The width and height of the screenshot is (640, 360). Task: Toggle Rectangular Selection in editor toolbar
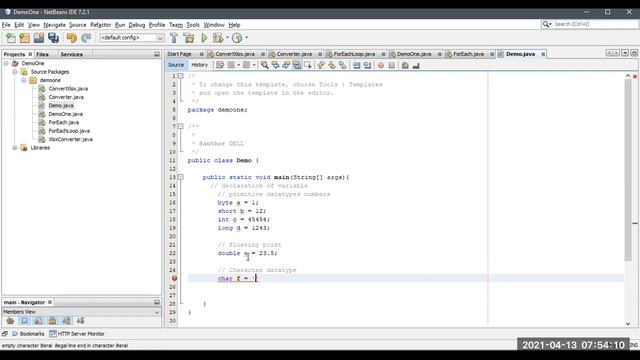(x=308, y=65)
